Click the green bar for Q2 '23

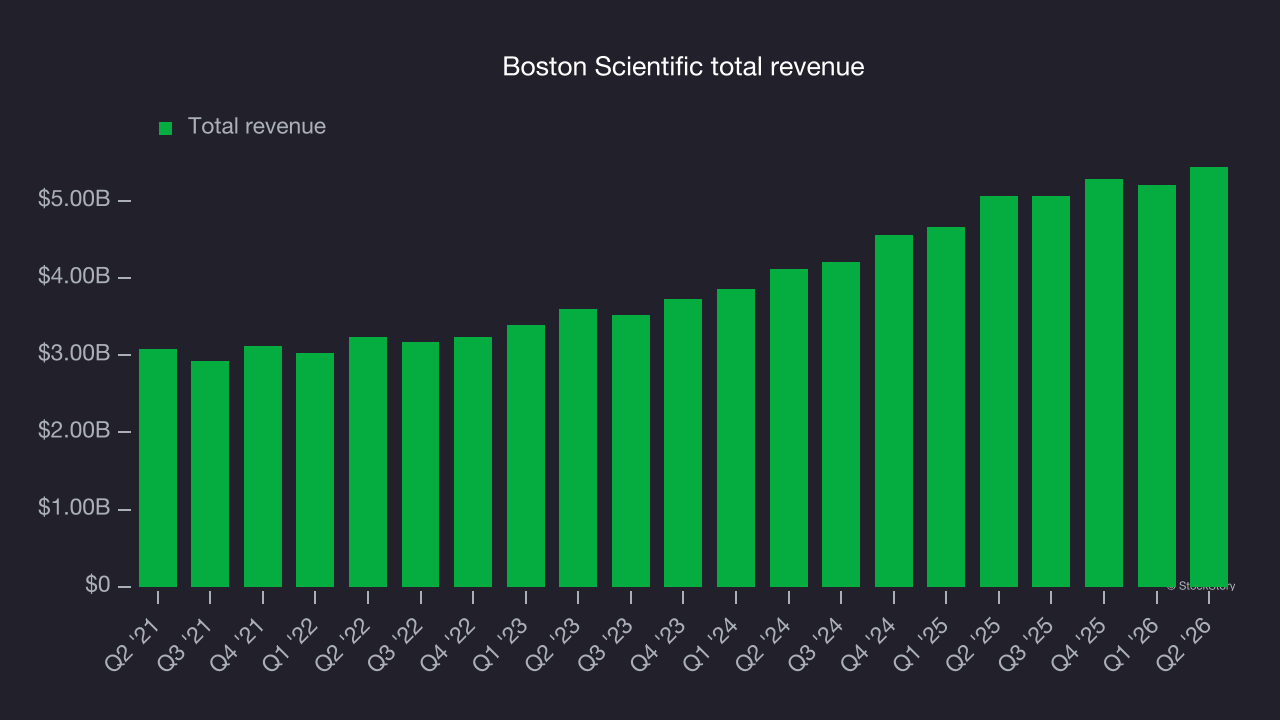[578, 448]
